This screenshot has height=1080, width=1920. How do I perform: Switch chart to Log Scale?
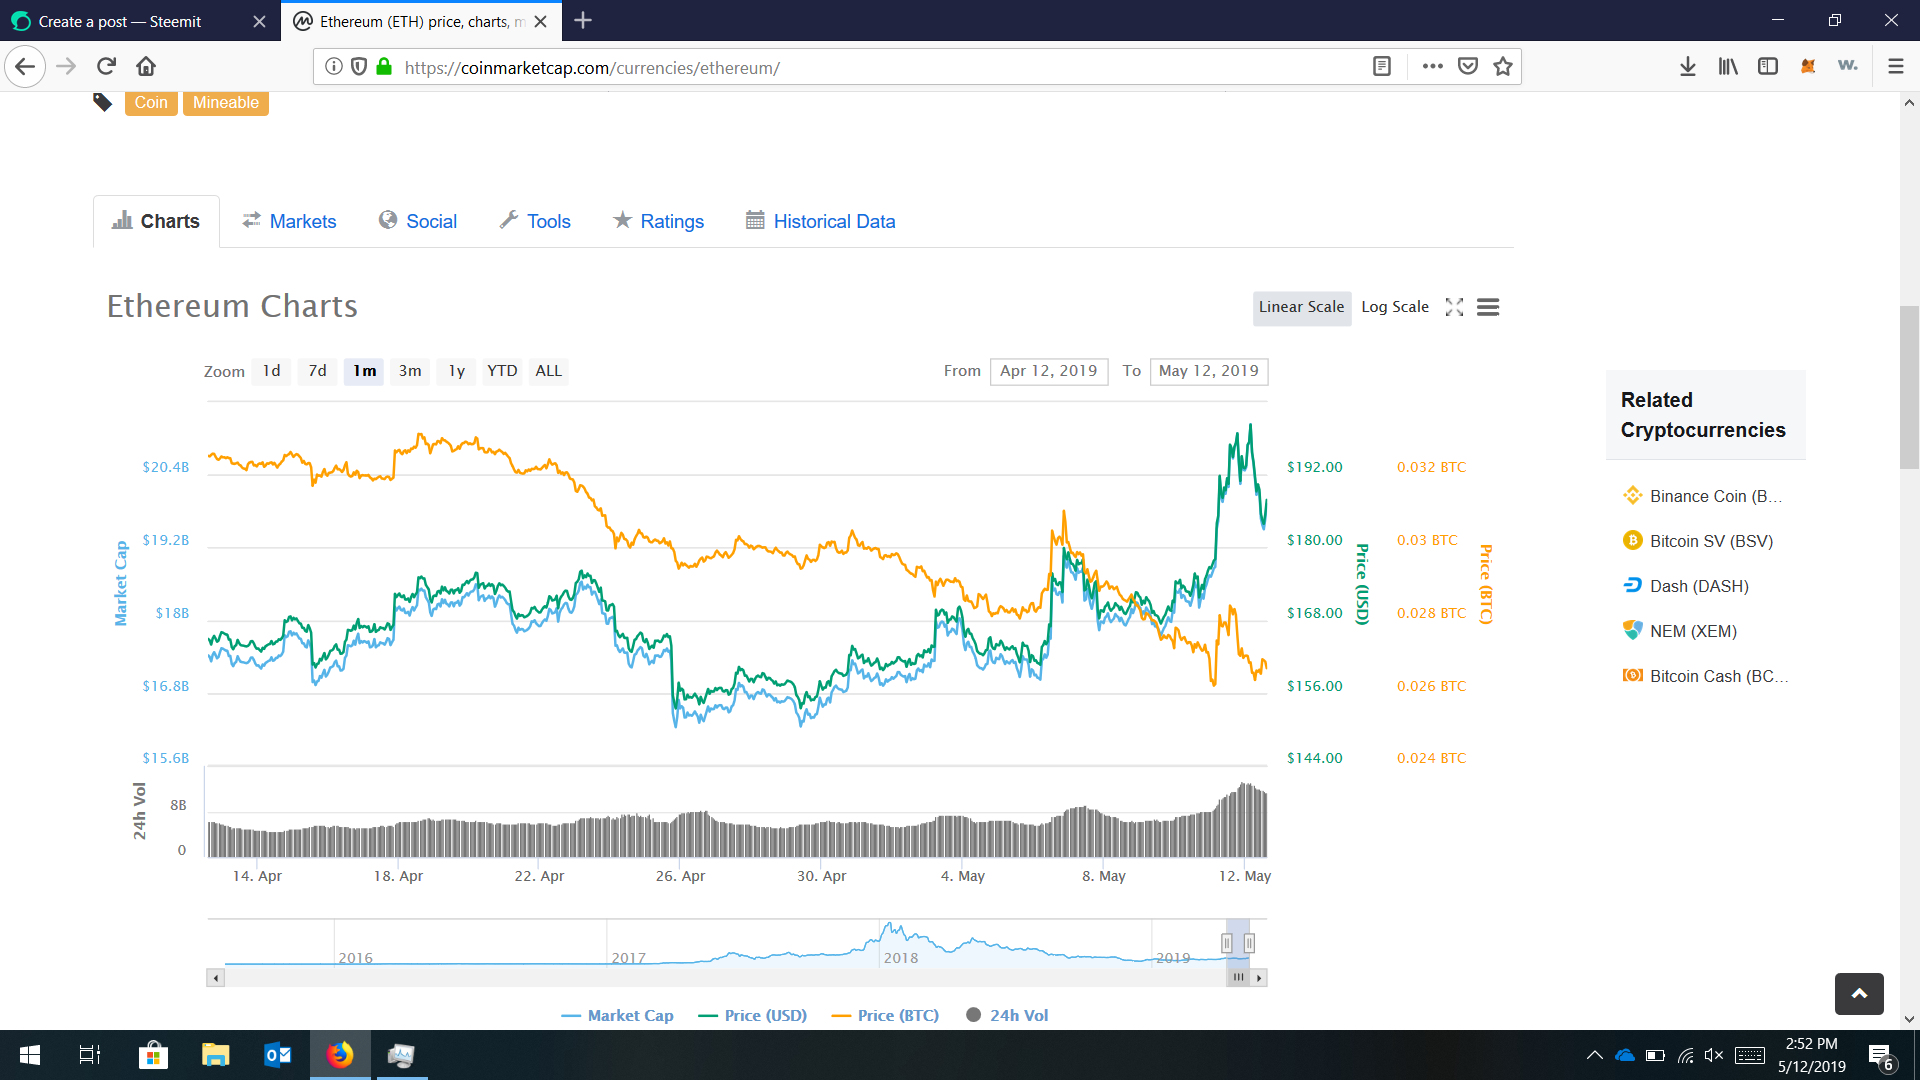click(1394, 307)
